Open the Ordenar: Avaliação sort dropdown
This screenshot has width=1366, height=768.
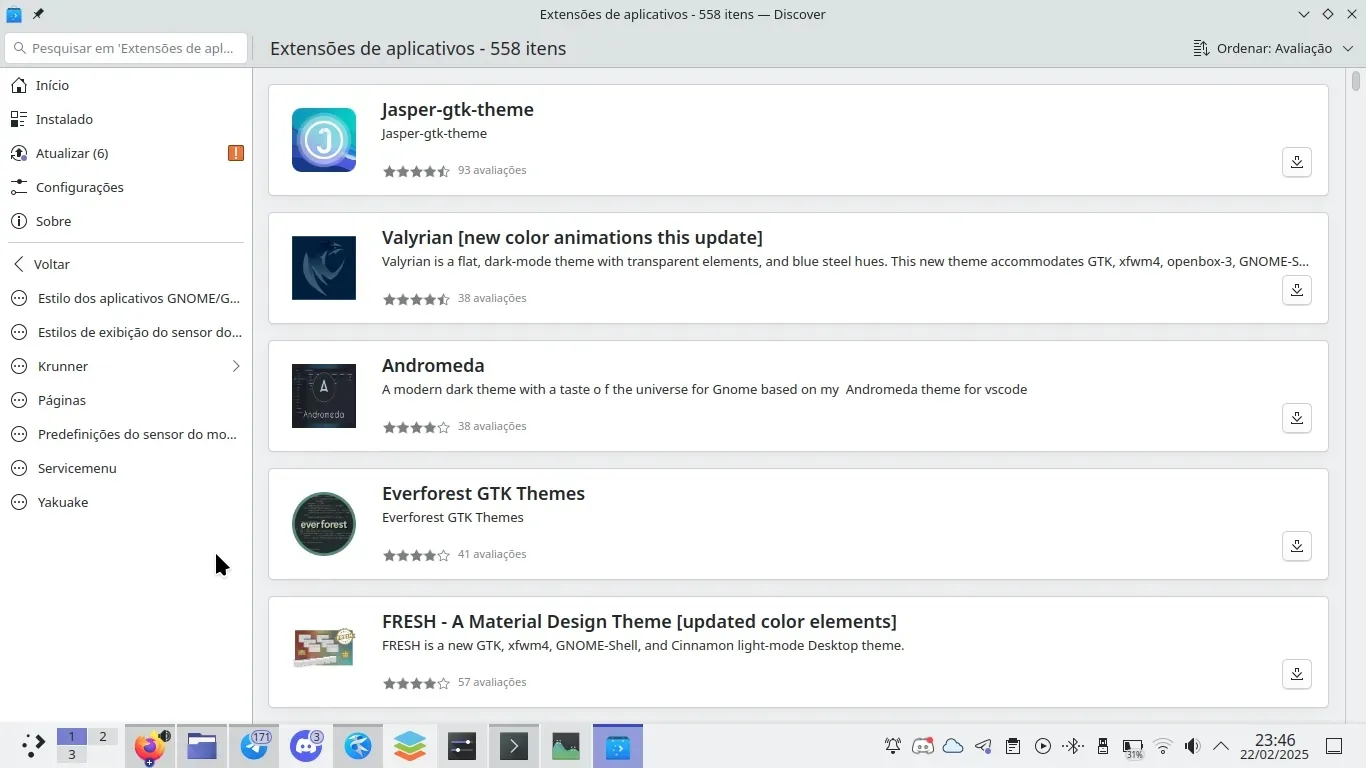point(1273,48)
